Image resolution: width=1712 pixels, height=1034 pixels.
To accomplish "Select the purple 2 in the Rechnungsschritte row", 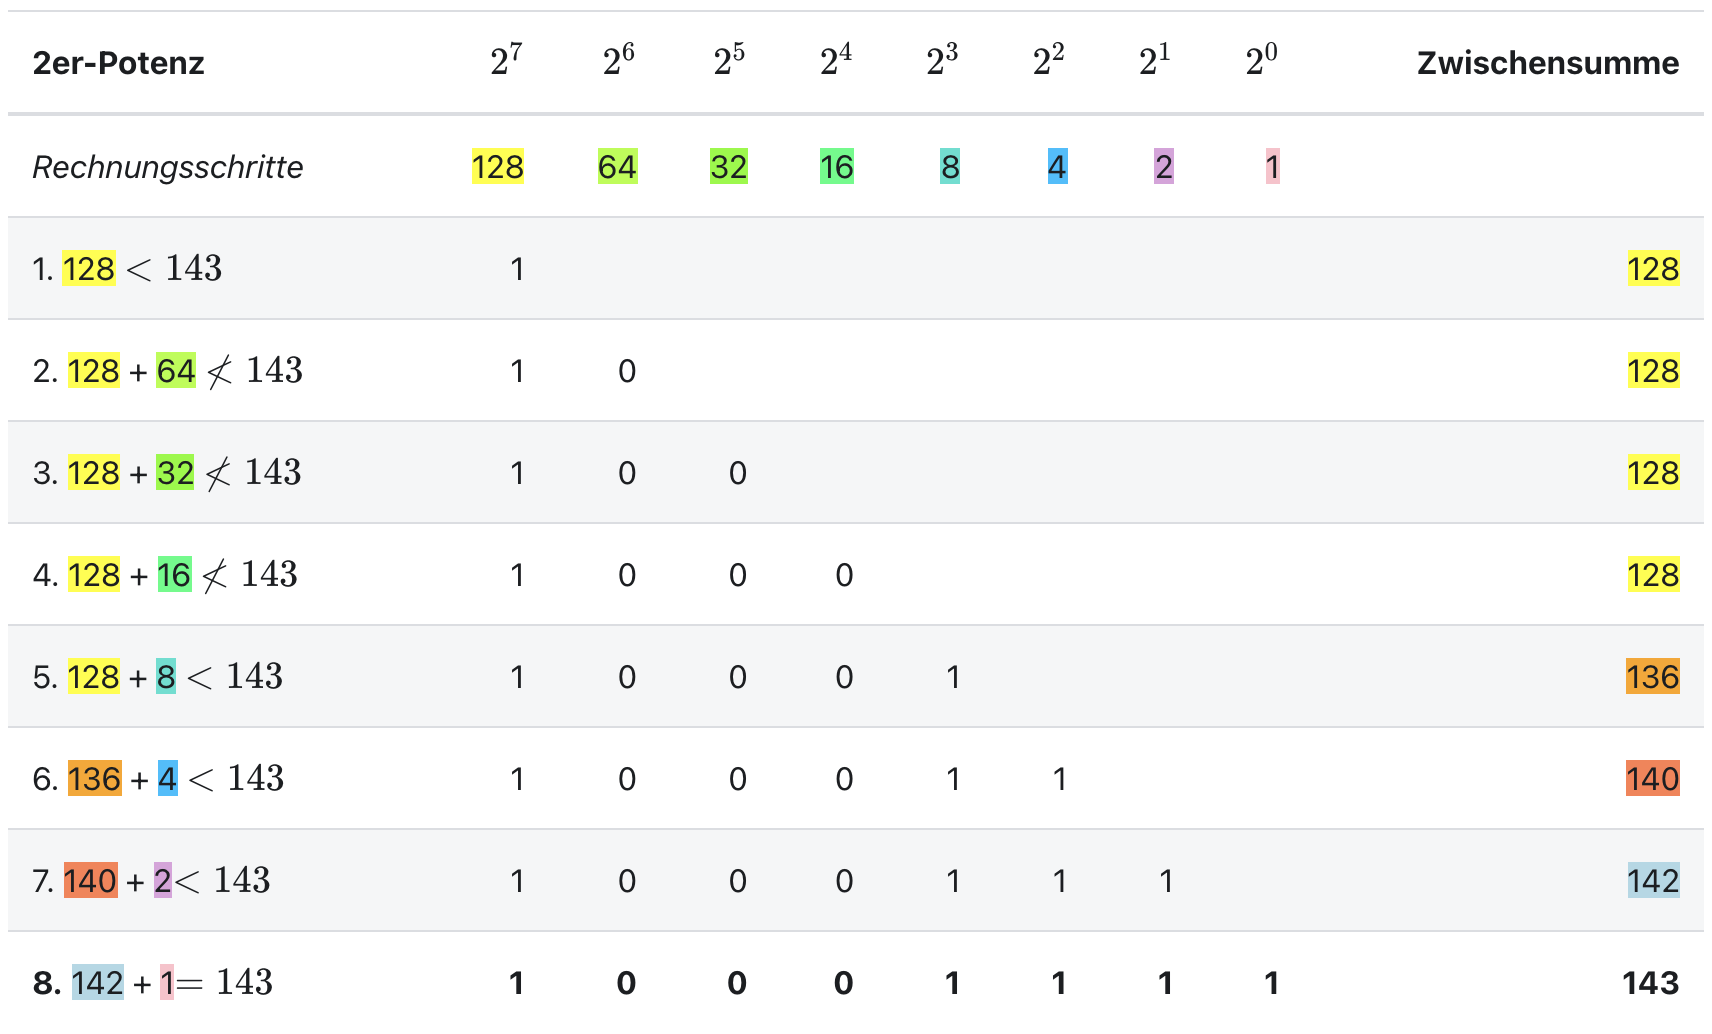I will click(1163, 167).
